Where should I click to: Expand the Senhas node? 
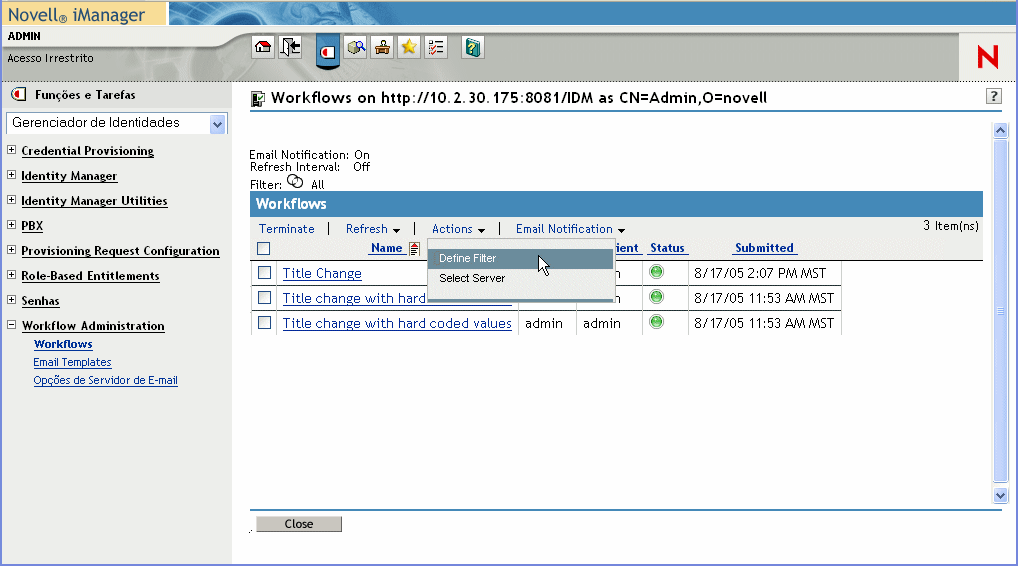[x=12, y=300]
